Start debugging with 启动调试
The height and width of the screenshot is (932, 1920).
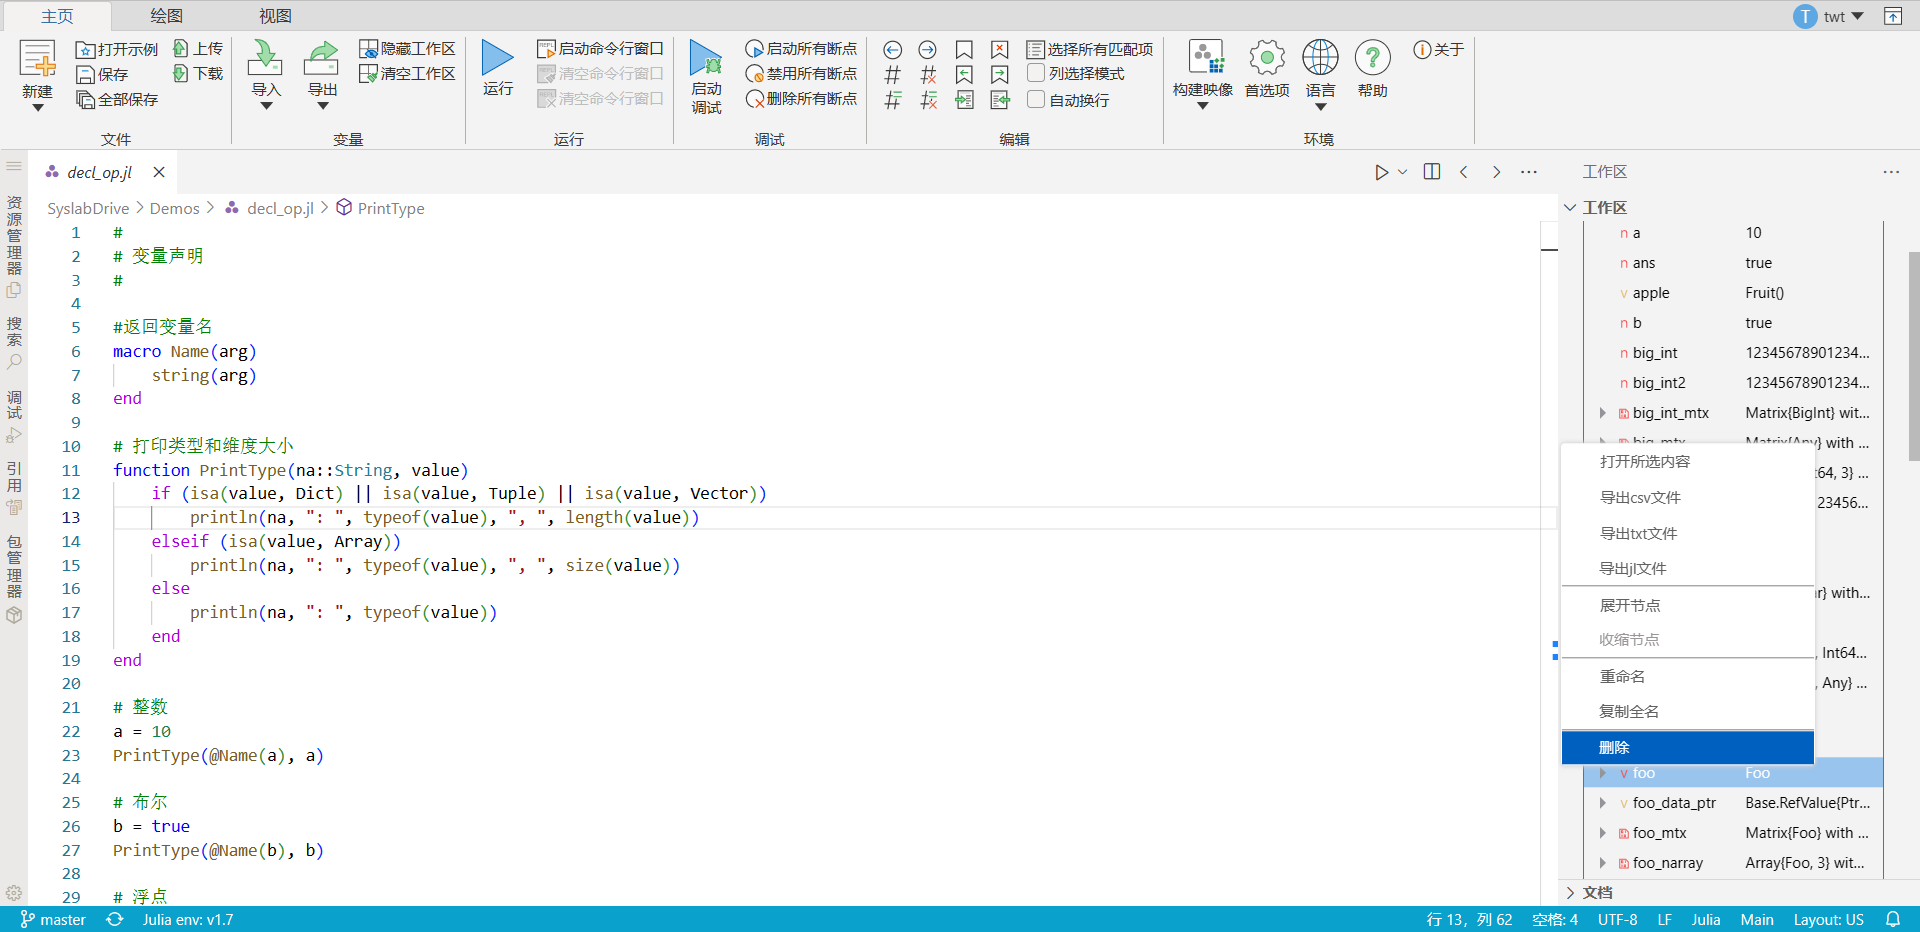[706, 77]
